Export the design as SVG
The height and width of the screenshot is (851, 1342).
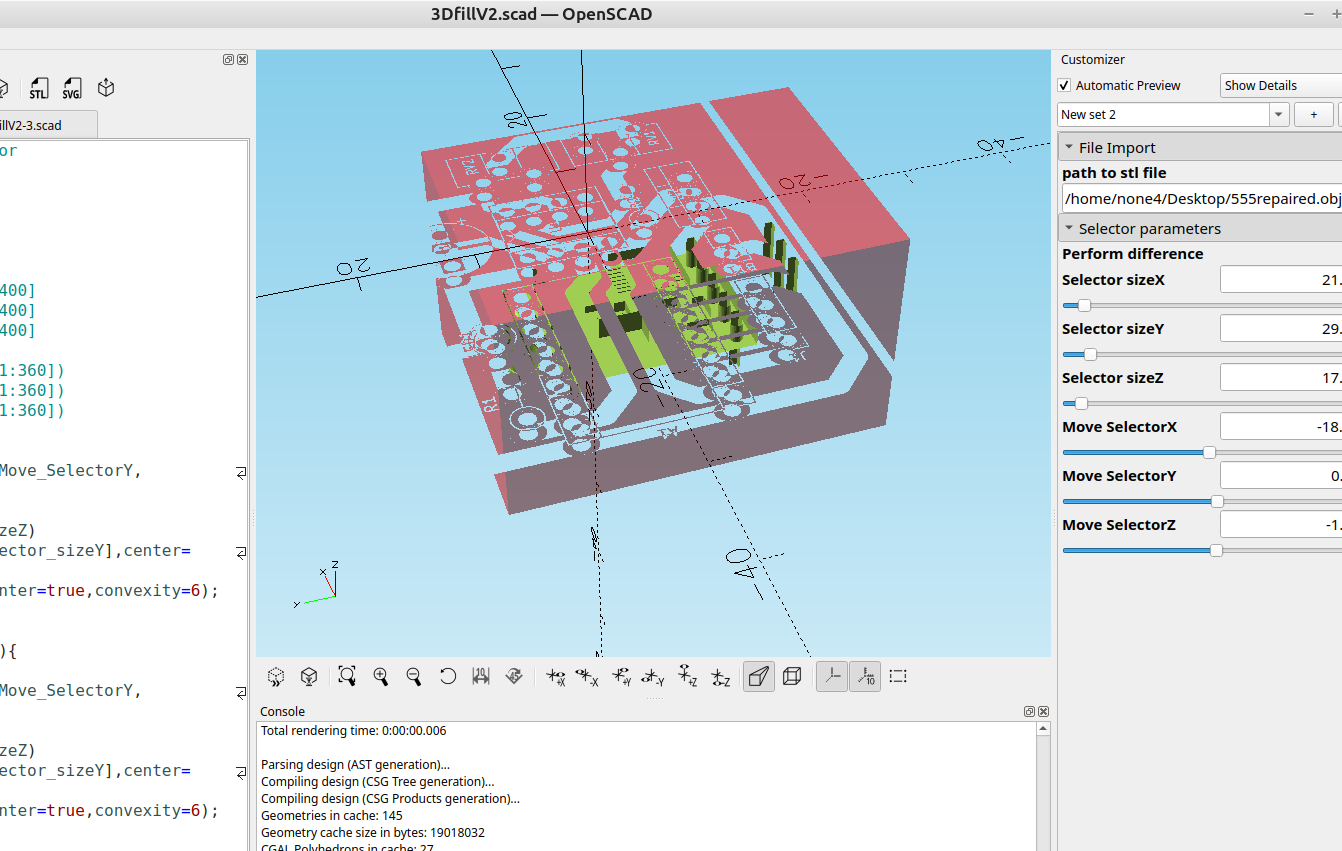tap(72, 88)
